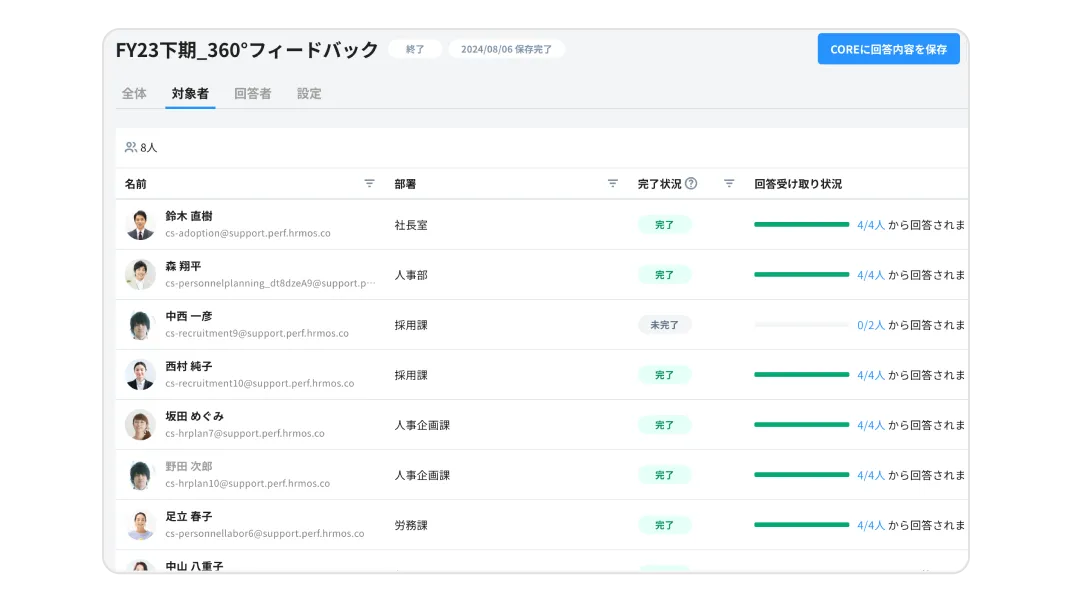Select 中西 一彦's avatar photo
The image size is (1072, 603).
pos(139,324)
